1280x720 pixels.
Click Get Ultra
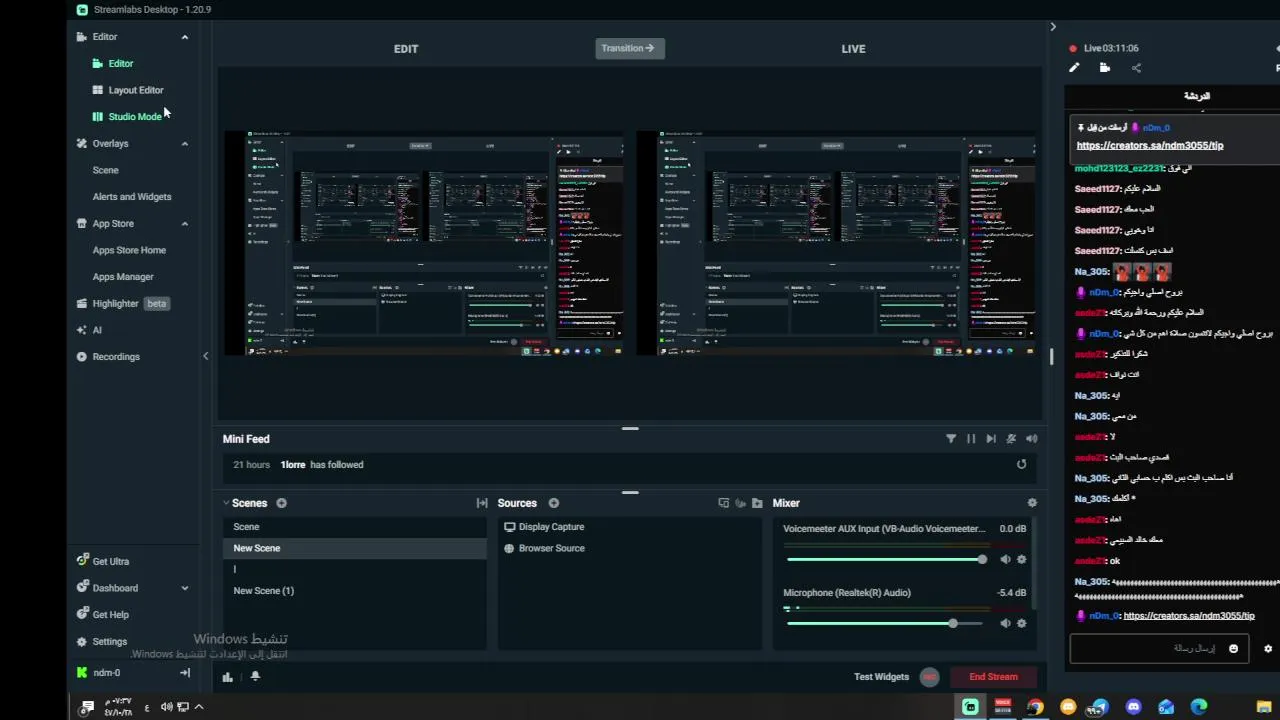click(103, 562)
